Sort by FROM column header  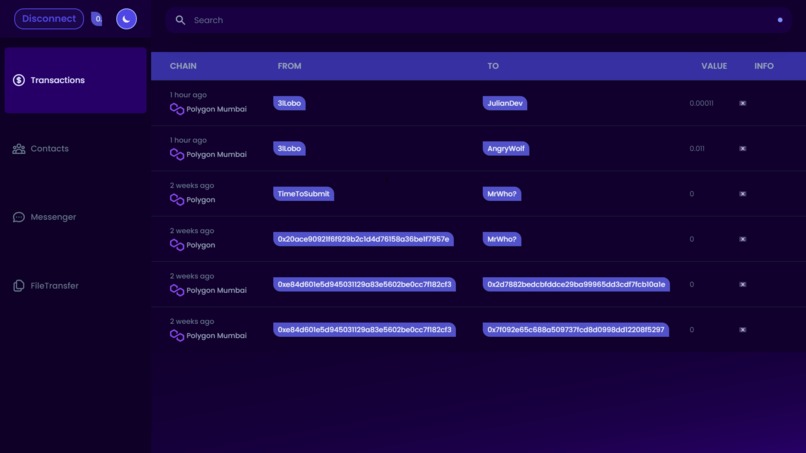pyautogui.click(x=289, y=66)
